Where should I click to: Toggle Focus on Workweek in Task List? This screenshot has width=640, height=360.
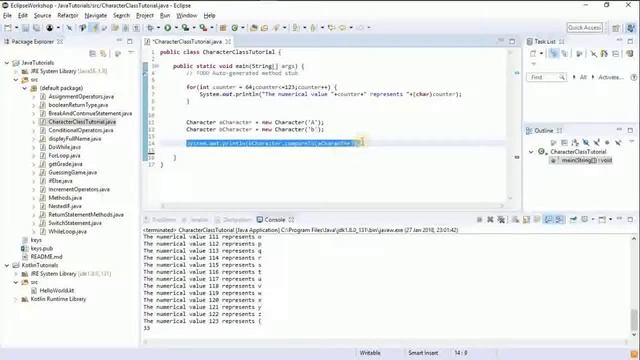[579, 53]
